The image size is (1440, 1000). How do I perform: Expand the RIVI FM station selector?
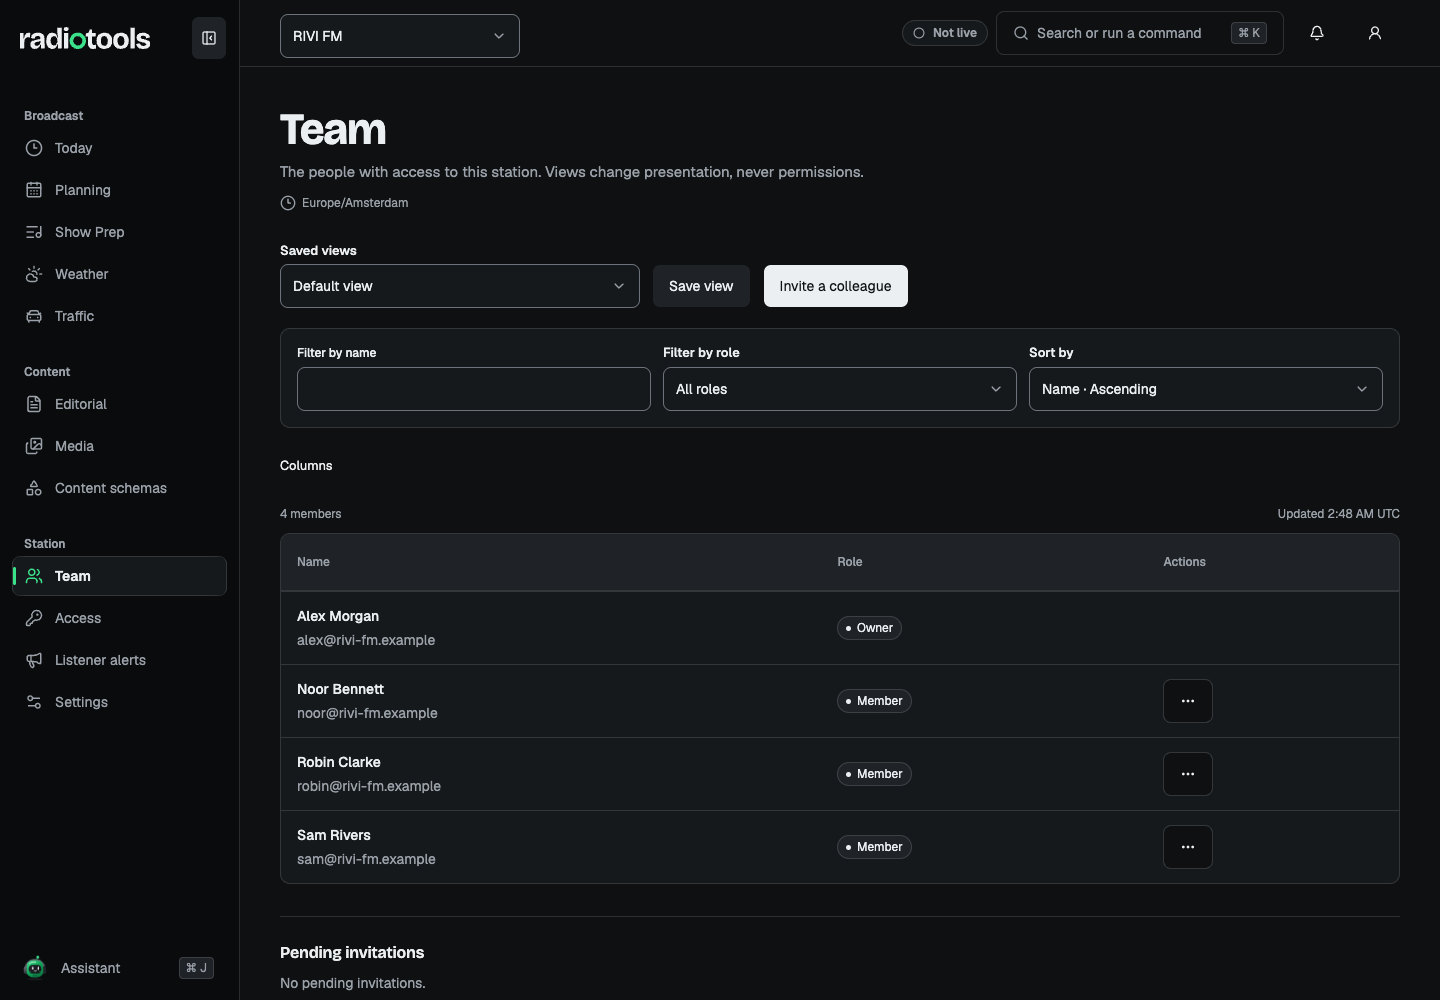(x=400, y=36)
